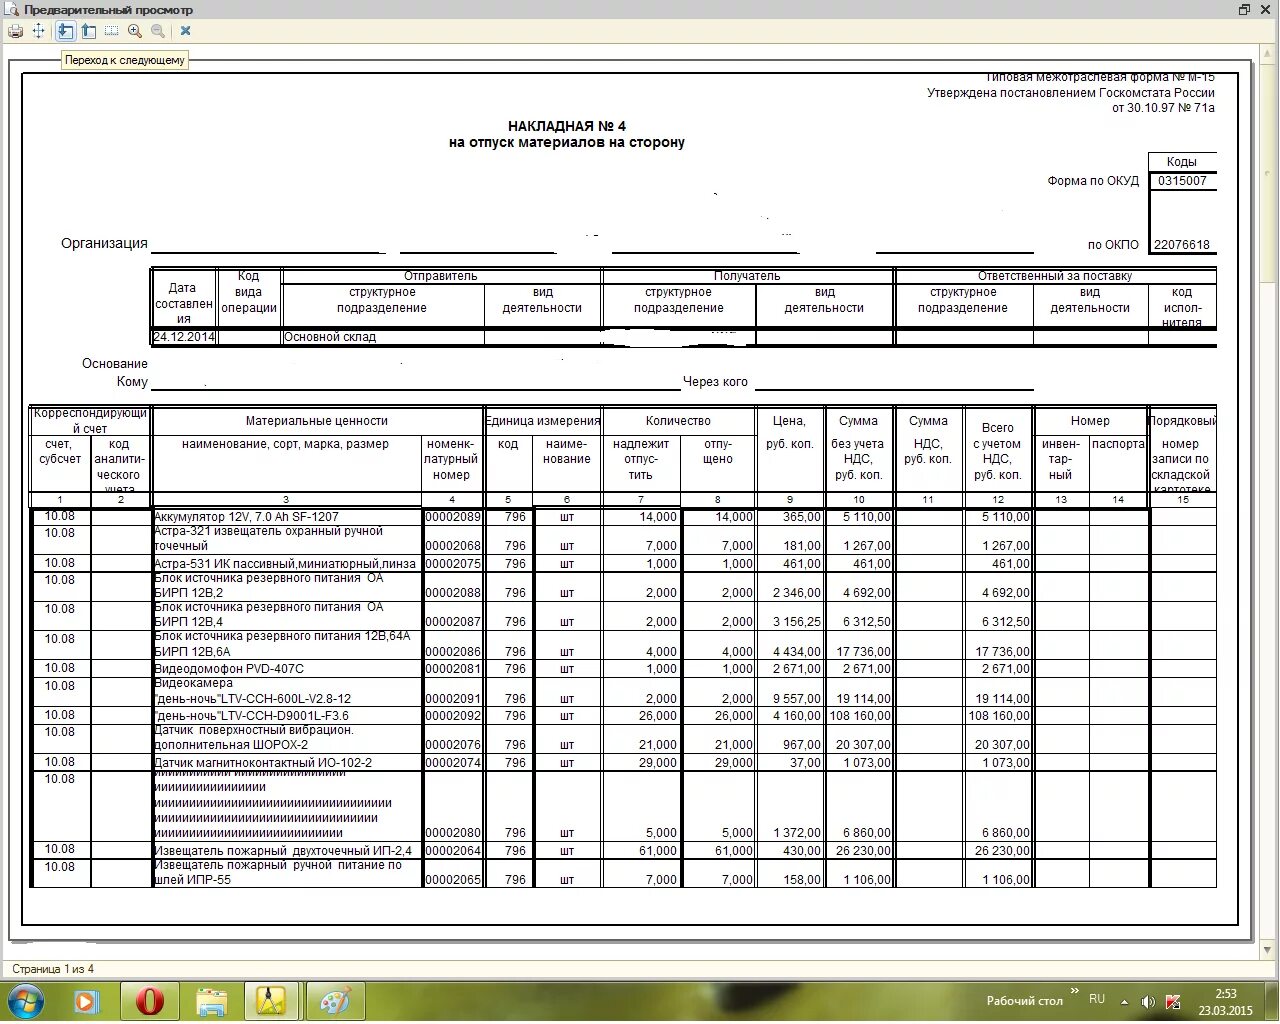
Task: Open the Windows Start menu
Action: tap(26, 1001)
